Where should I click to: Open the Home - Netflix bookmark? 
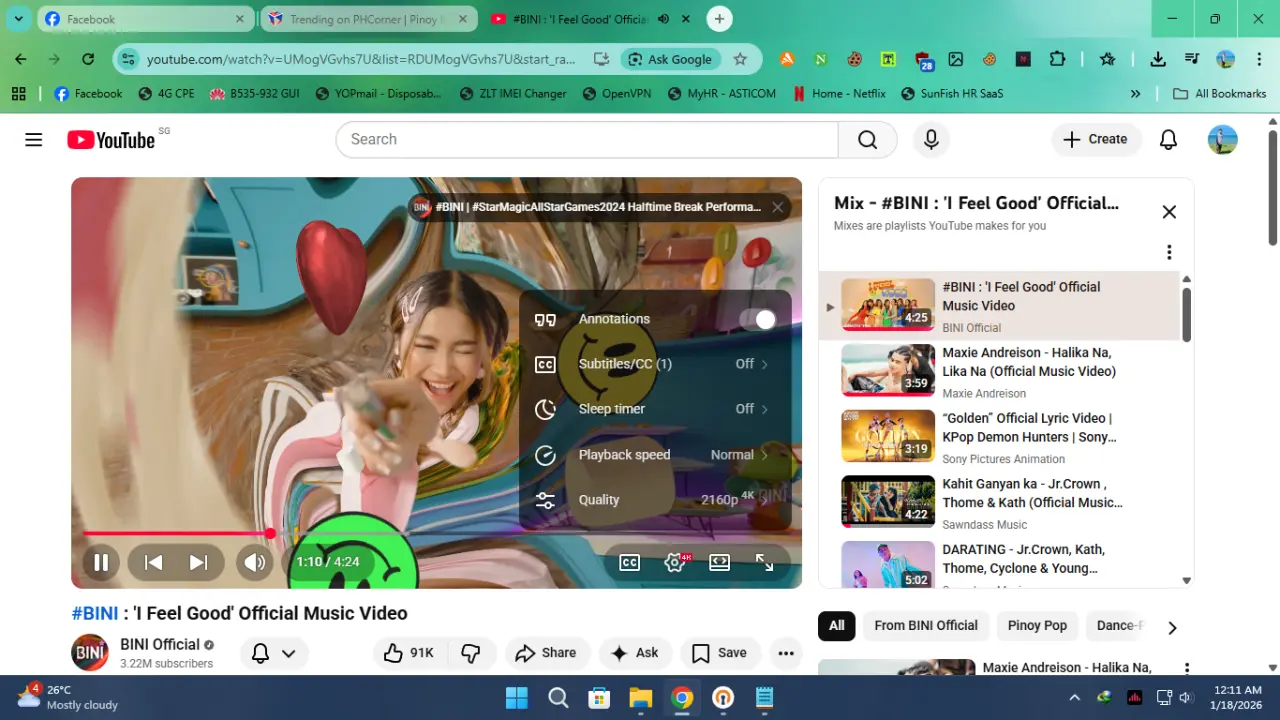(x=839, y=94)
